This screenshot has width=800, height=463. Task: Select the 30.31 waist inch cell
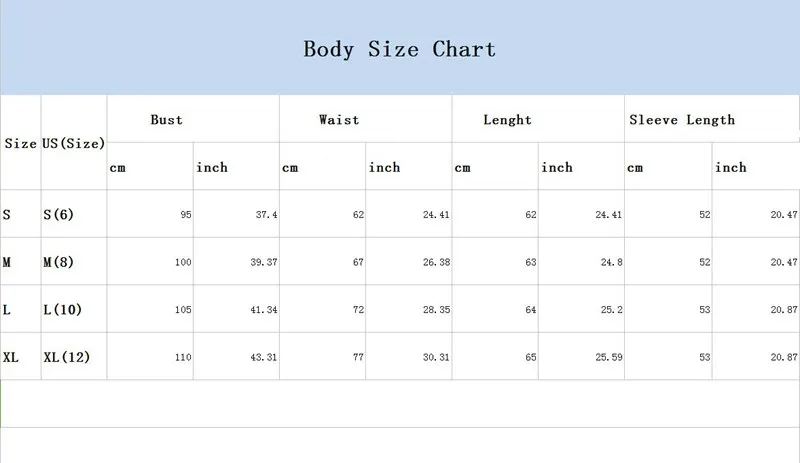409,356
